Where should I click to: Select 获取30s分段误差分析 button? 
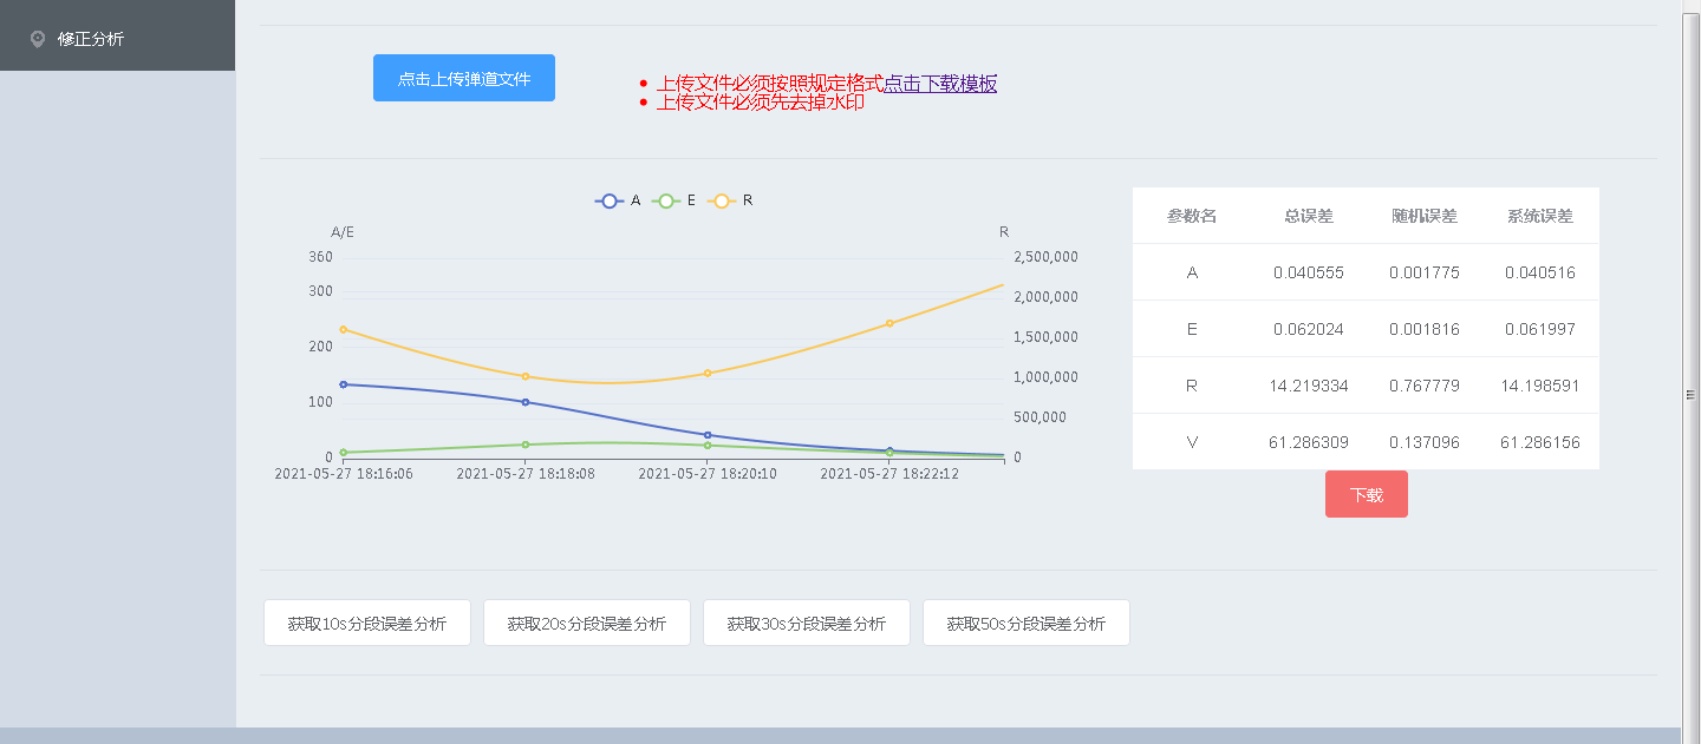coord(806,623)
